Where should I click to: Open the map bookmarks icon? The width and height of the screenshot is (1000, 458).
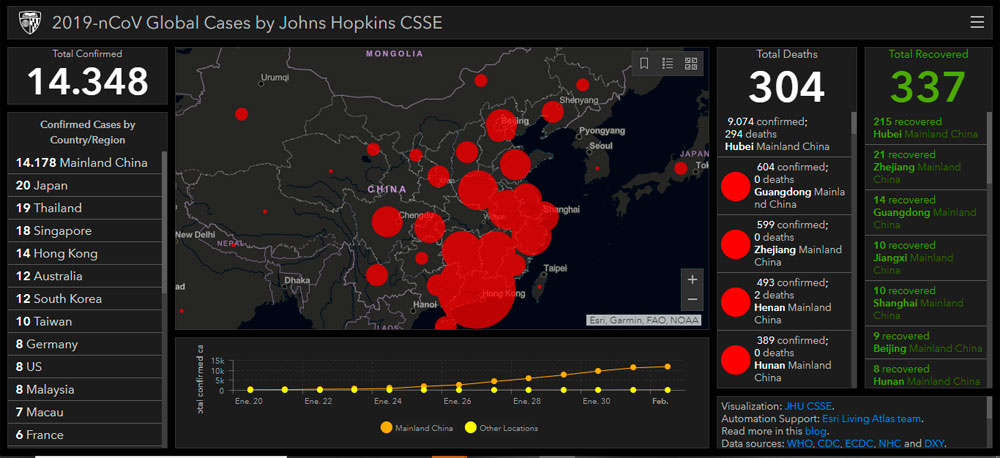pos(644,63)
